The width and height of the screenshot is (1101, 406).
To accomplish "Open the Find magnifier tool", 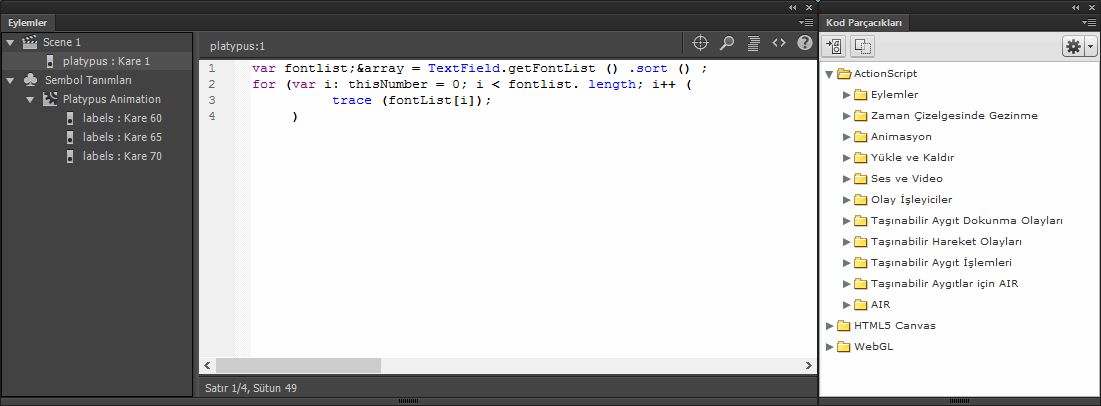I will [727, 43].
